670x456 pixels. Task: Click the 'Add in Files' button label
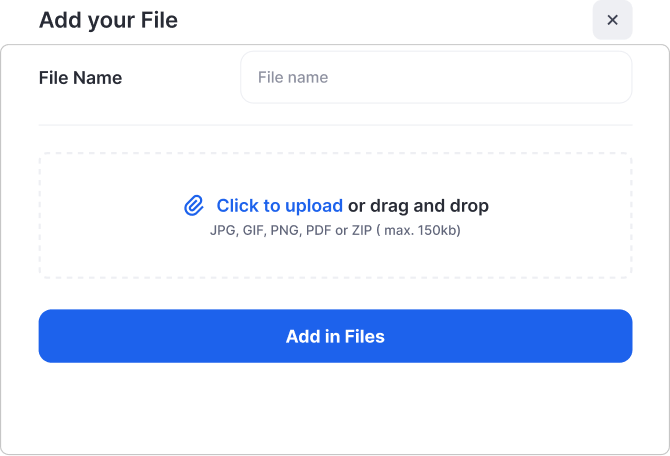(x=335, y=336)
